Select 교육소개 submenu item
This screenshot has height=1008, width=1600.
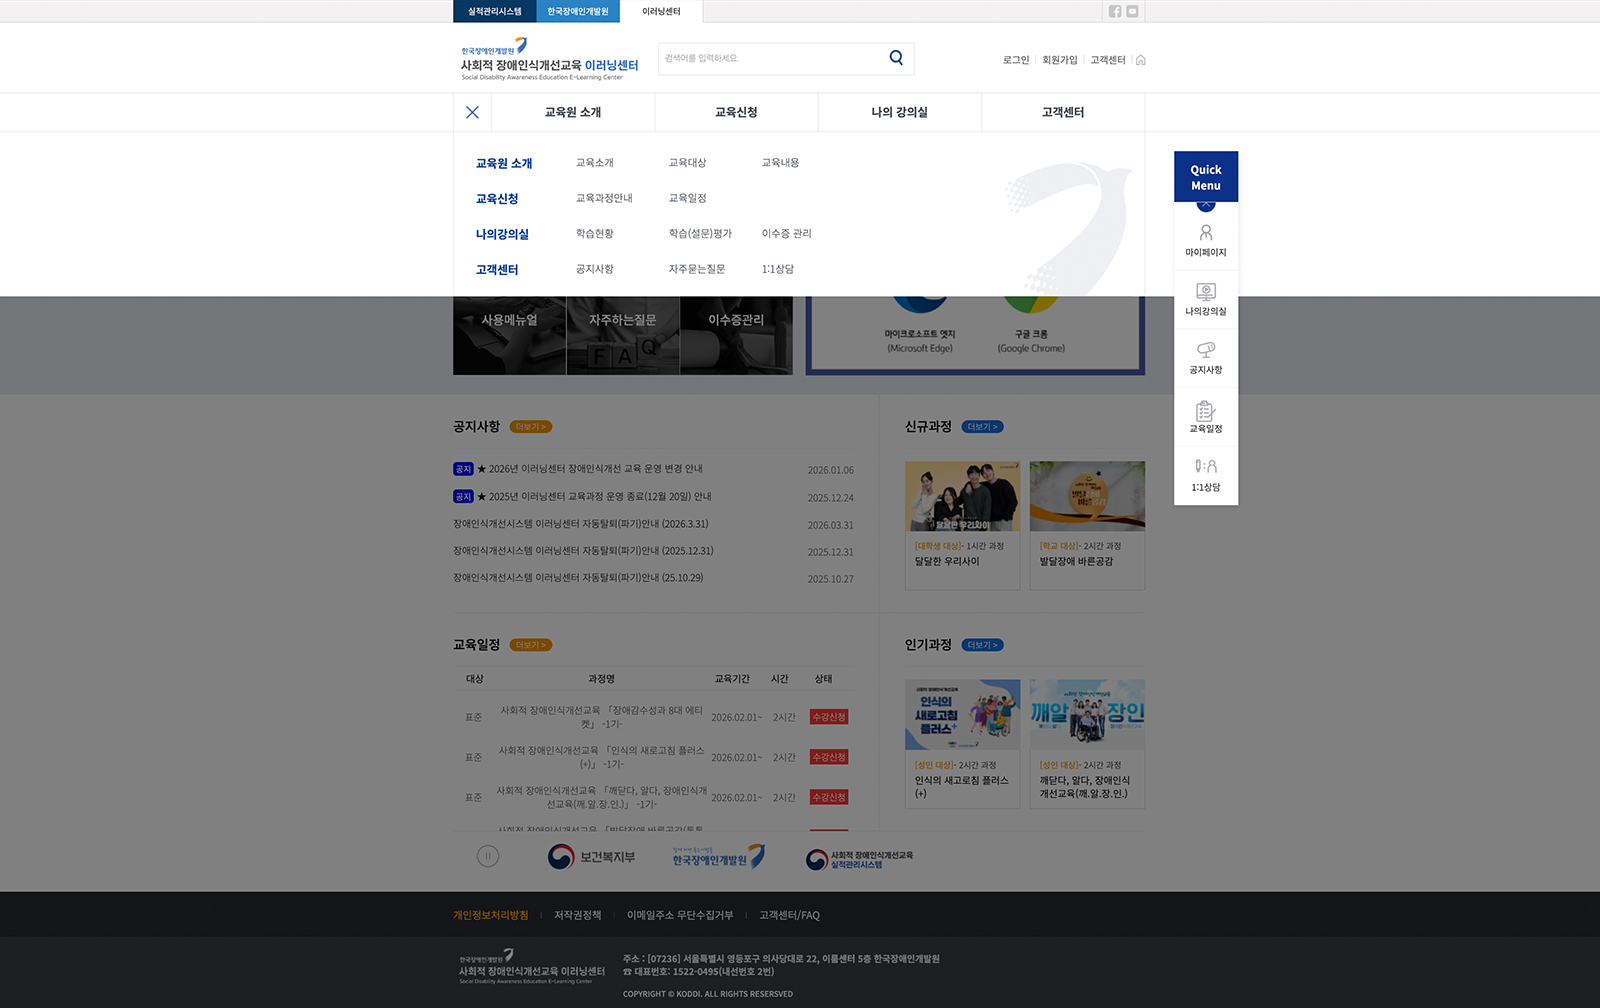(x=595, y=162)
